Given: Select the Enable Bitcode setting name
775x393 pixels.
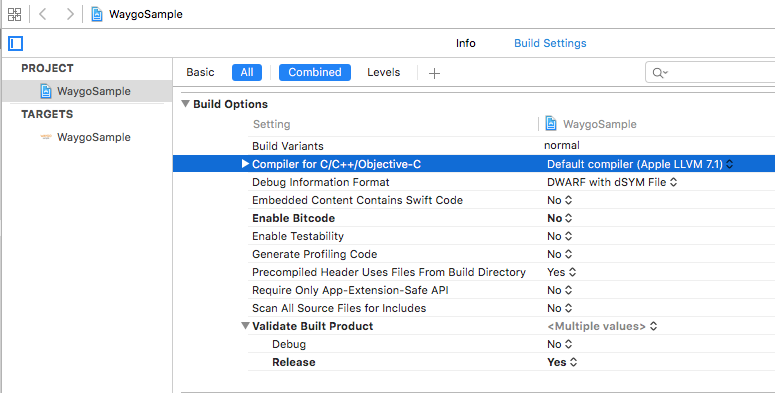Looking at the screenshot, I should [x=294, y=218].
